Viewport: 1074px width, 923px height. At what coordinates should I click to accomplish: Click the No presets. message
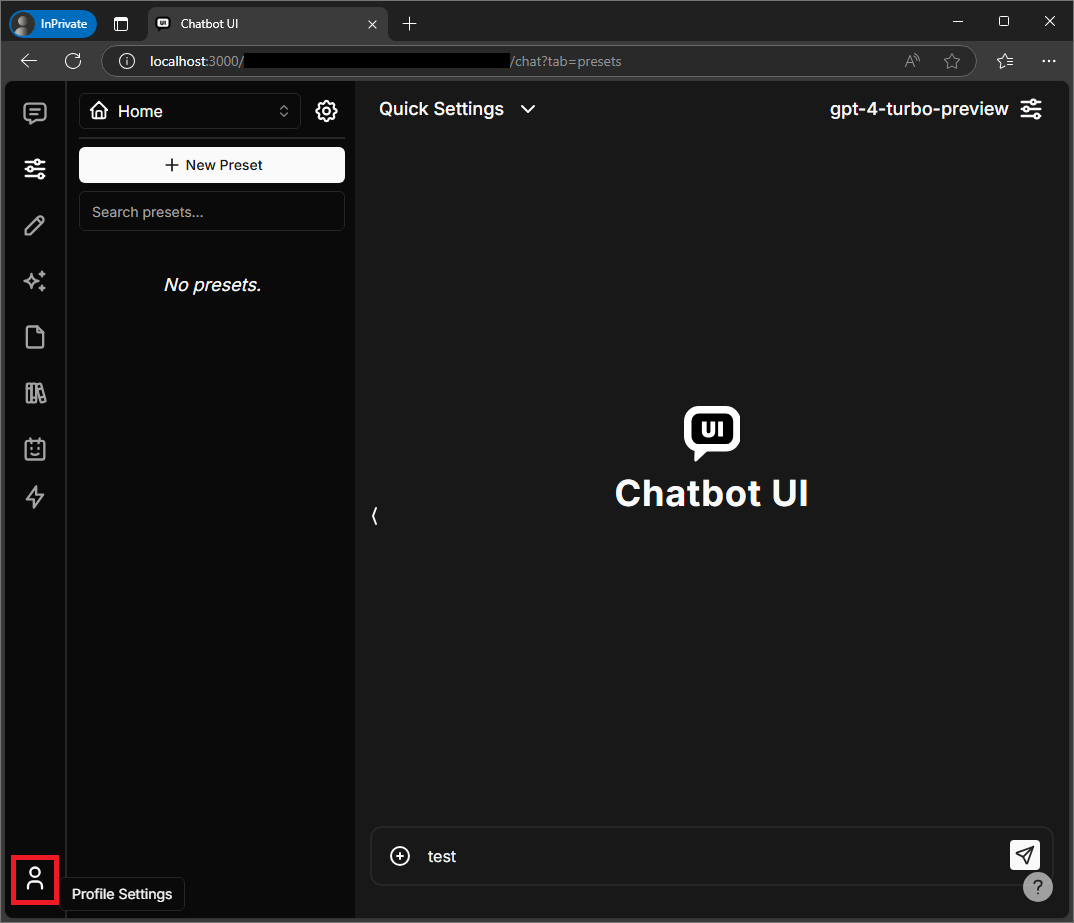[212, 285]
